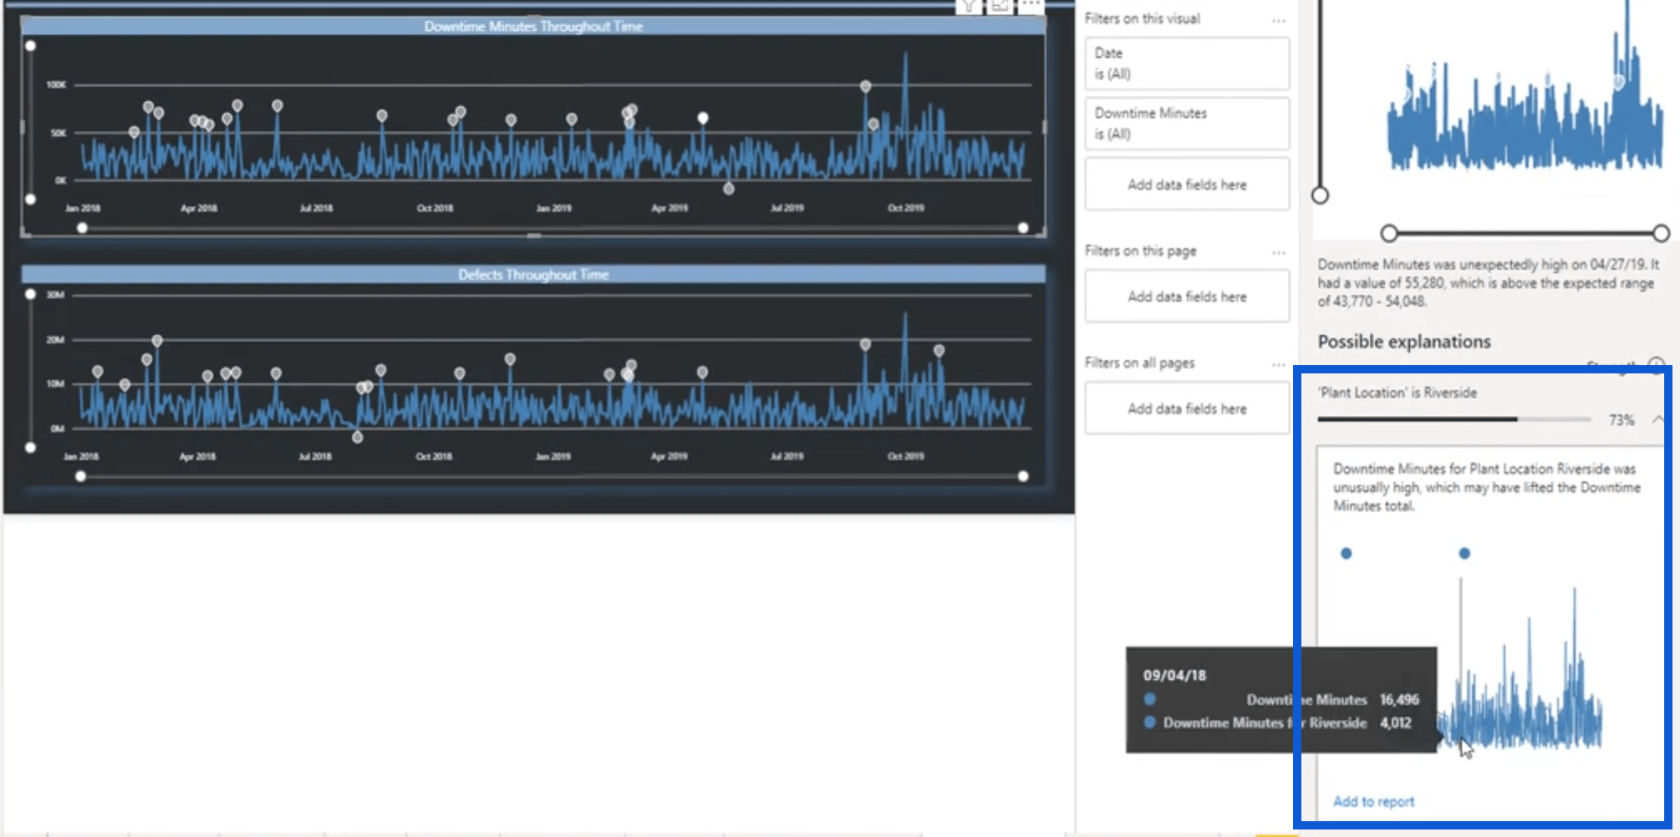Image resolution: width=1680 pixels, height=837 pixels.
Task: Expand the Downtime Minutes is (All) filter card
Action: [1187, 123]
